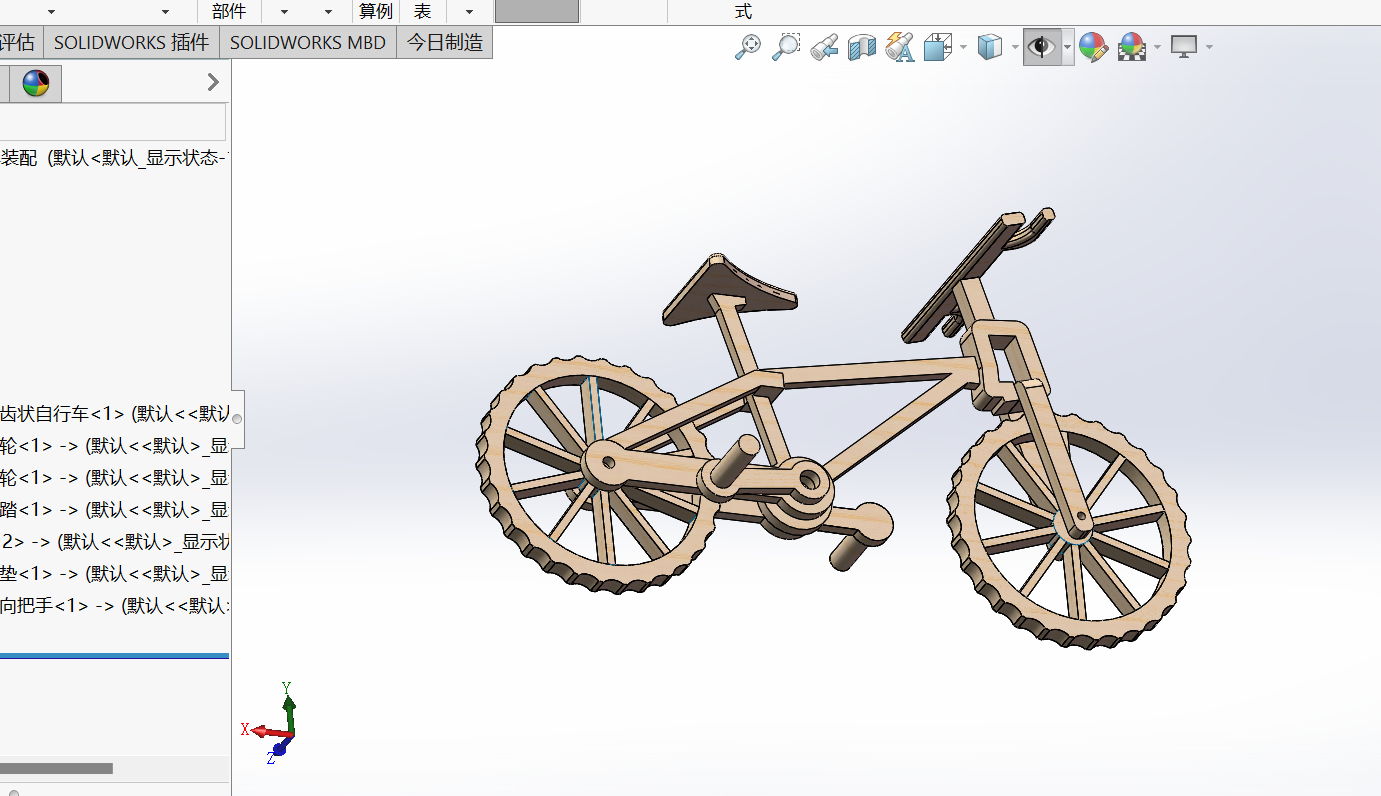The height and width of the screenshot is (796, 1381).
Task: Click the Edit Appearance color ball icon
Action: [1093, 47]
